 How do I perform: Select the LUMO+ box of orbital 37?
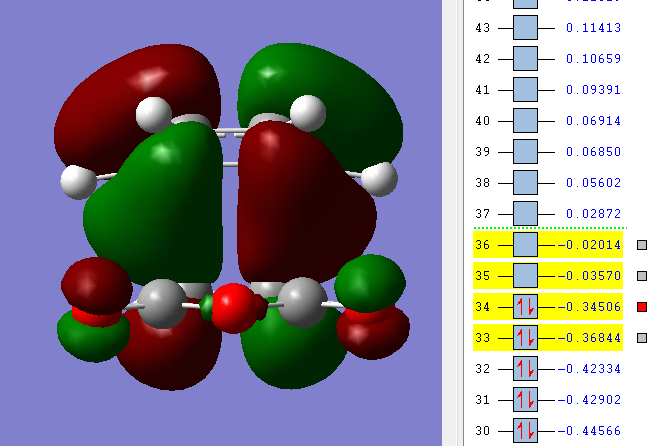coord(525,214)
